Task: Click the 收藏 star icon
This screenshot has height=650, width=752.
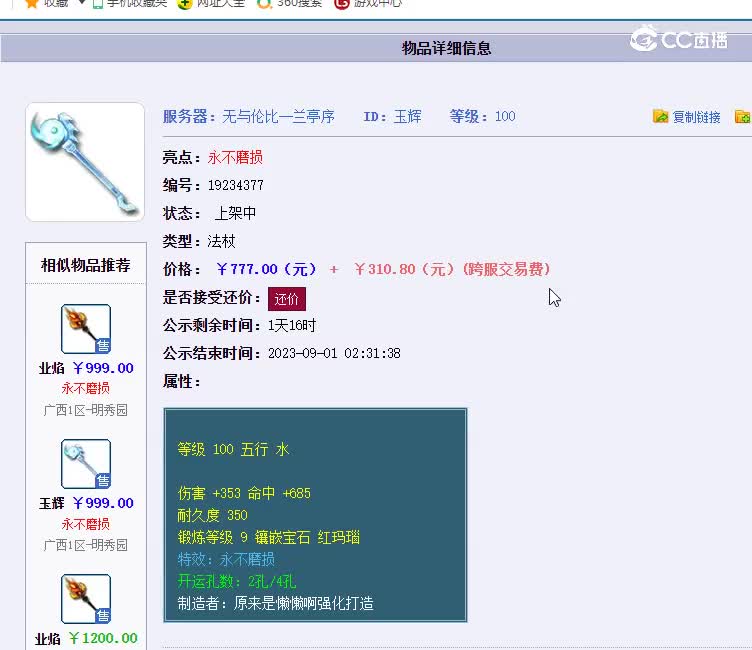Action: pyautogui.click(x=32, y=4)
